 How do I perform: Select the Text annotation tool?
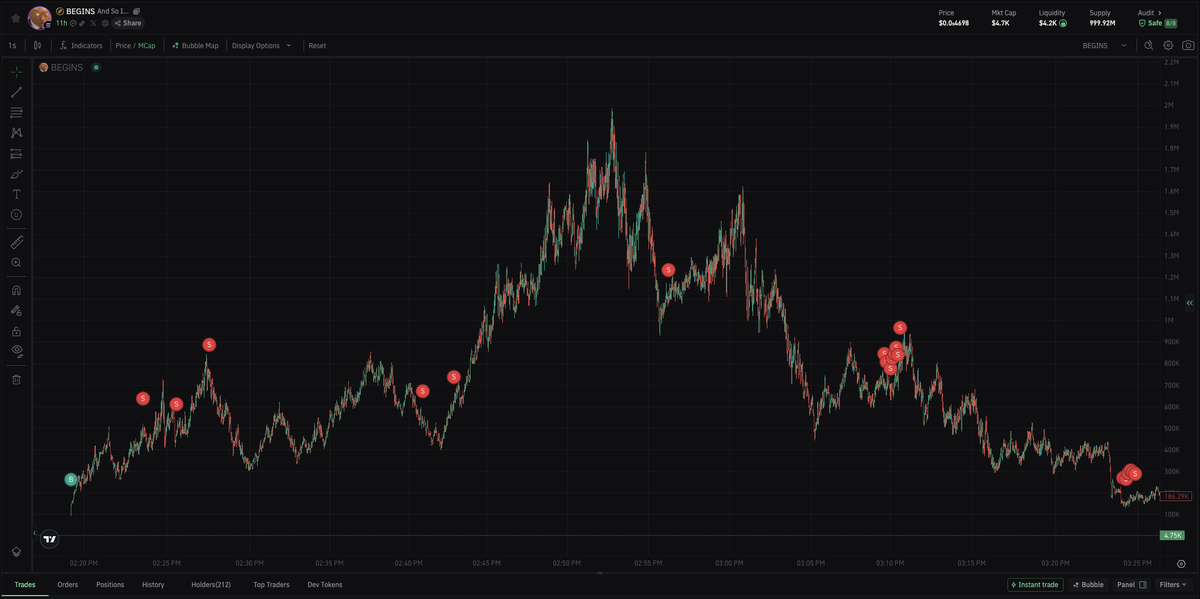click(x=16, y=194)
